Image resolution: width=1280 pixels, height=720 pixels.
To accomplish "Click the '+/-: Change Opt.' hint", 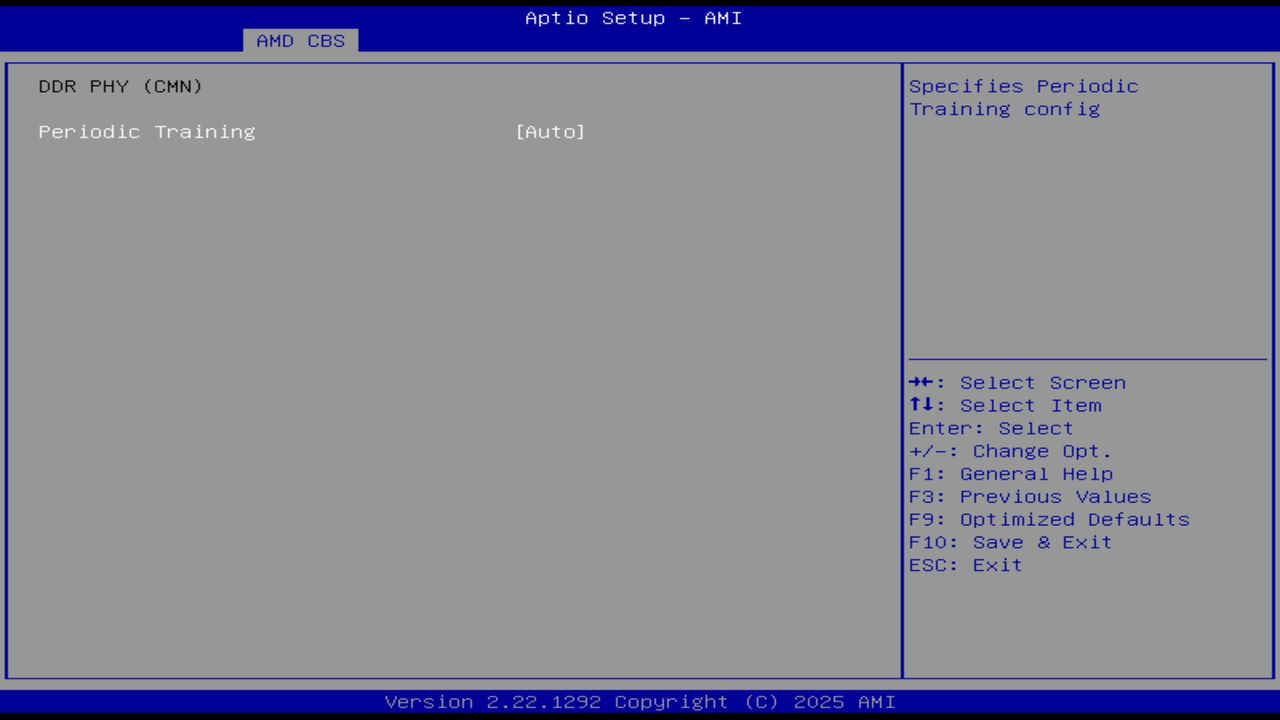I will [x=1011, y=452].
